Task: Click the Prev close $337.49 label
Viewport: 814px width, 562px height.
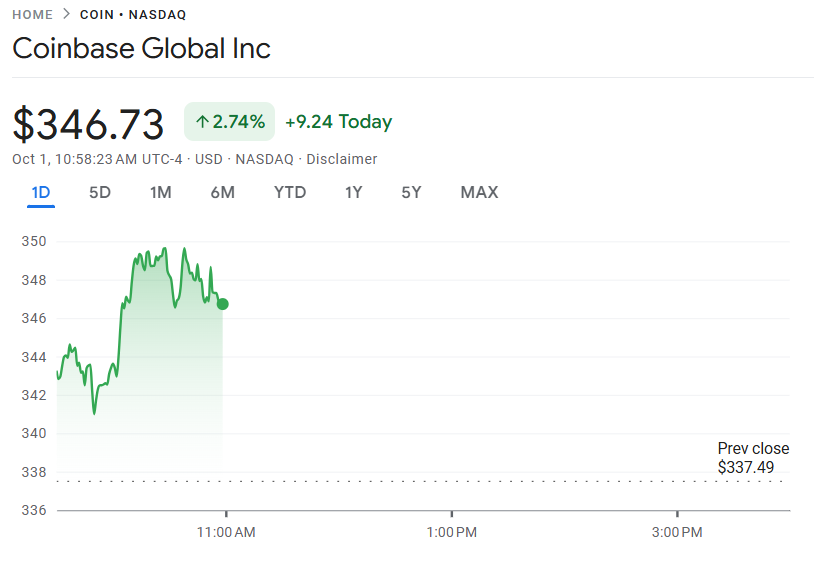Action: (752, 458)
